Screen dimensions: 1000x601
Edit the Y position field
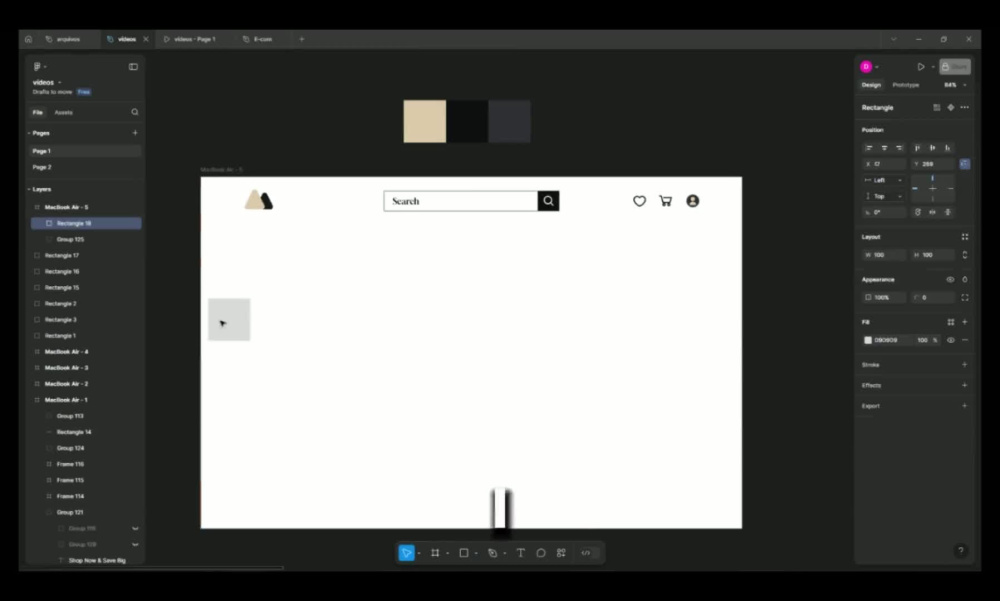932,164
